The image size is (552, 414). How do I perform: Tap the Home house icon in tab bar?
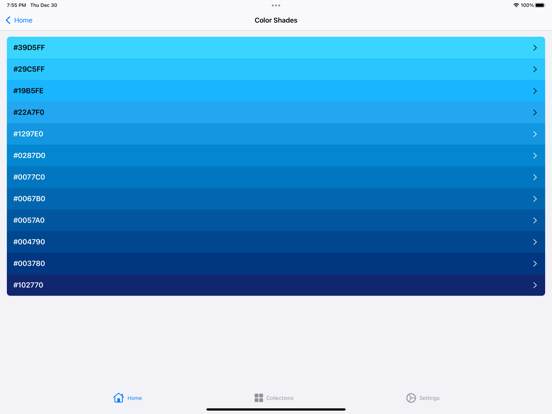(x=119, y=398)
